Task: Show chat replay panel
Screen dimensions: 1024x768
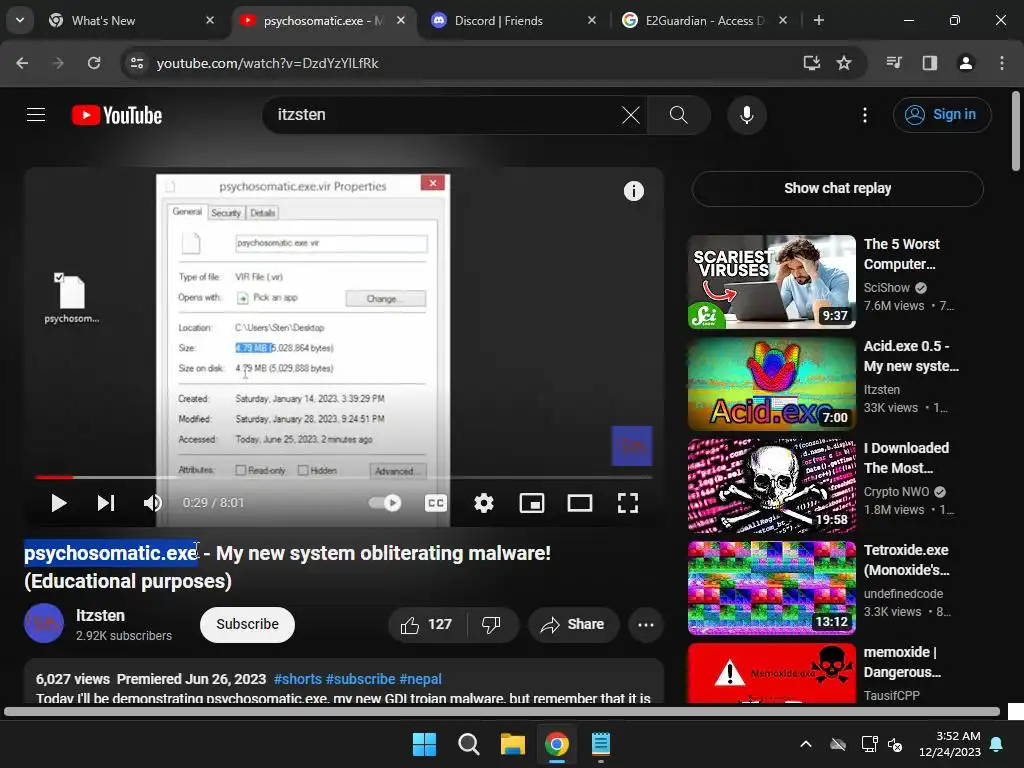Action: 837,188
